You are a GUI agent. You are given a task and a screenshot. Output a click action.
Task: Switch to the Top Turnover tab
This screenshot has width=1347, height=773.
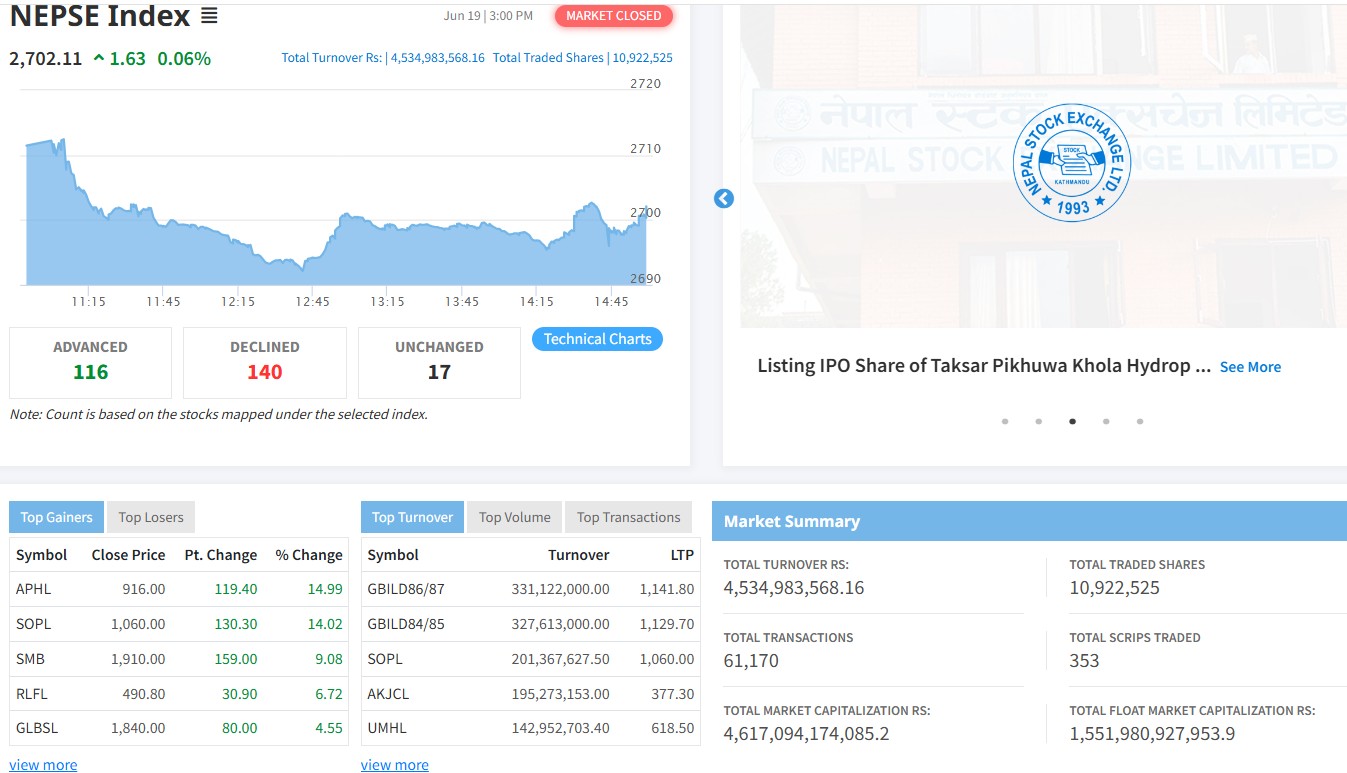point(412,517)
